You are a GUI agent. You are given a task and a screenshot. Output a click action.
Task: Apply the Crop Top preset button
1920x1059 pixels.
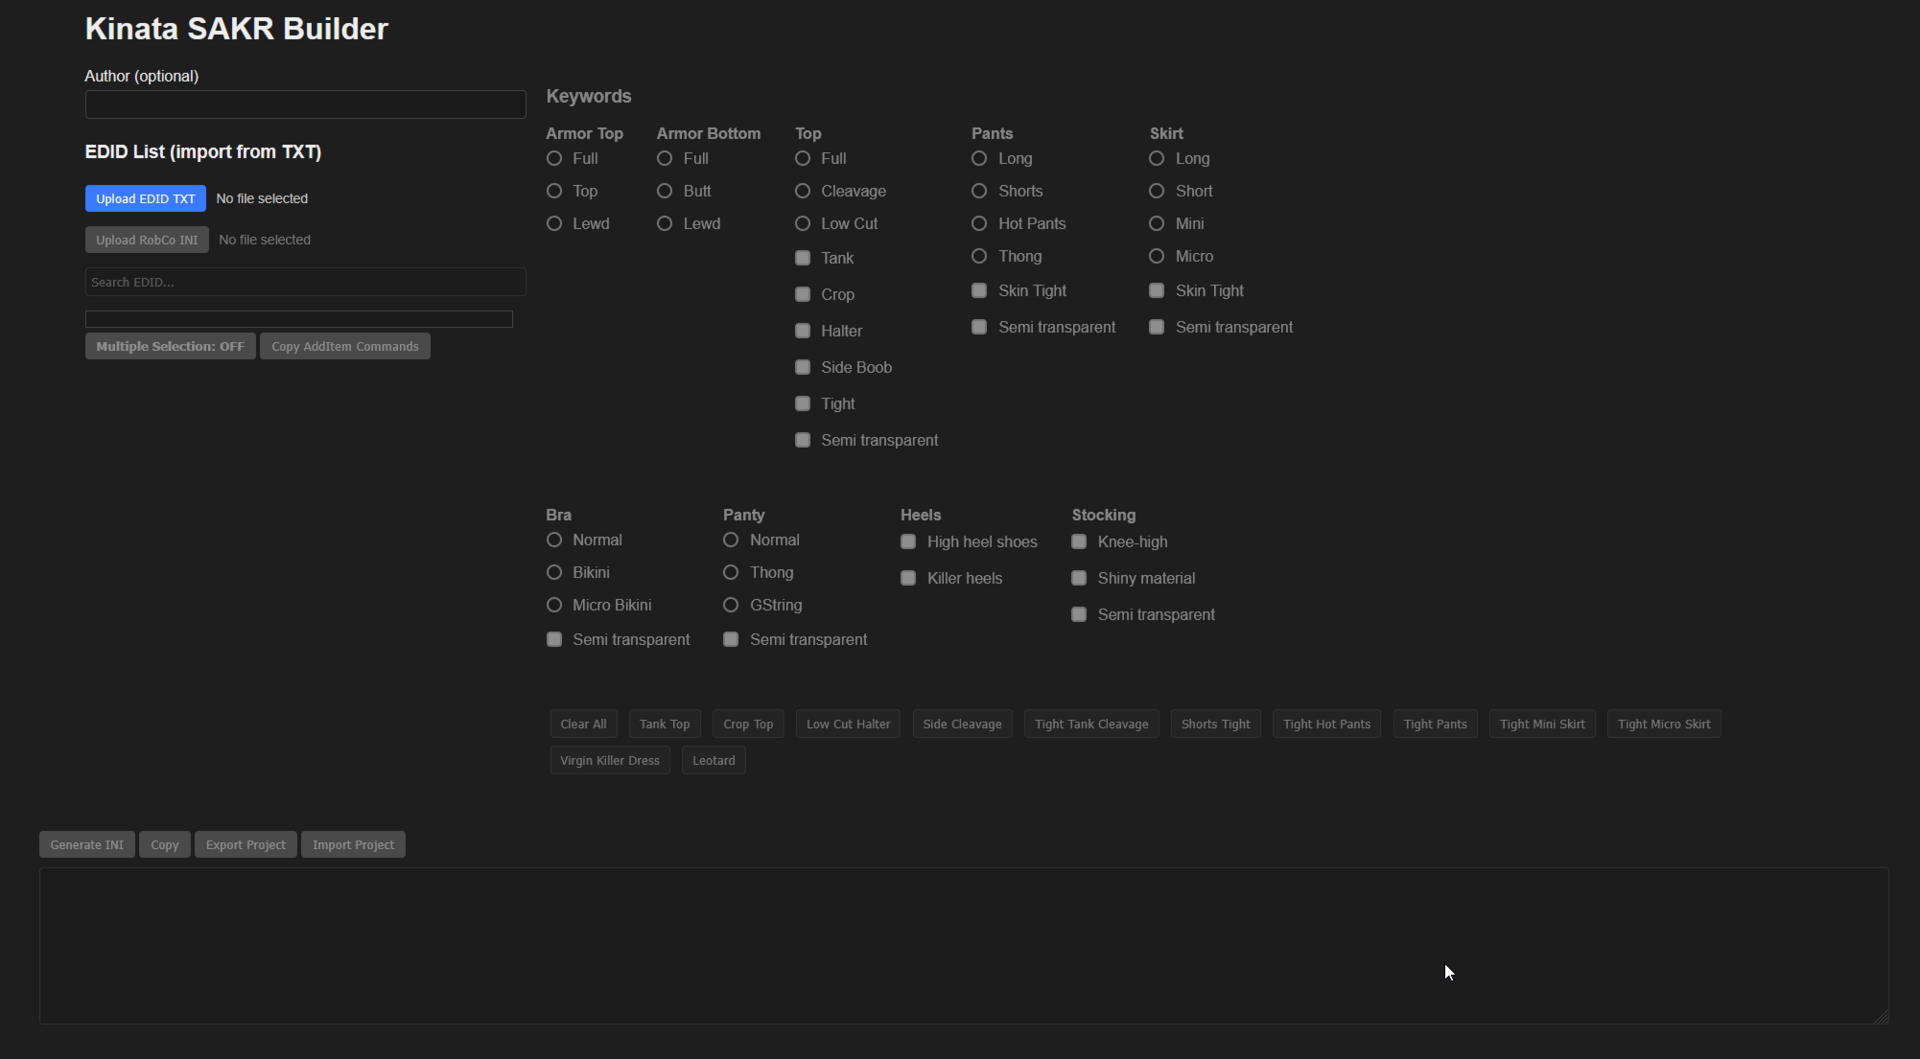(x=748, y=724)
